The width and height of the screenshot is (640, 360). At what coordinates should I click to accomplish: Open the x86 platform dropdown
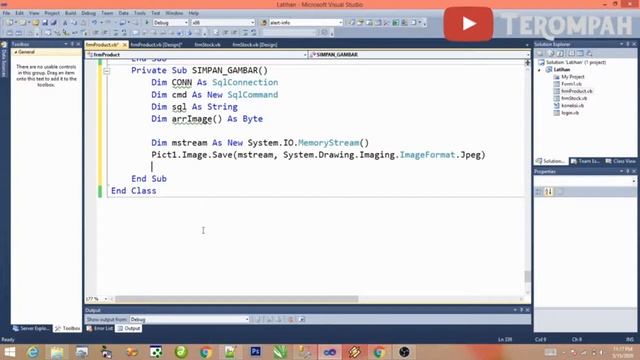(x=223, y=22)
